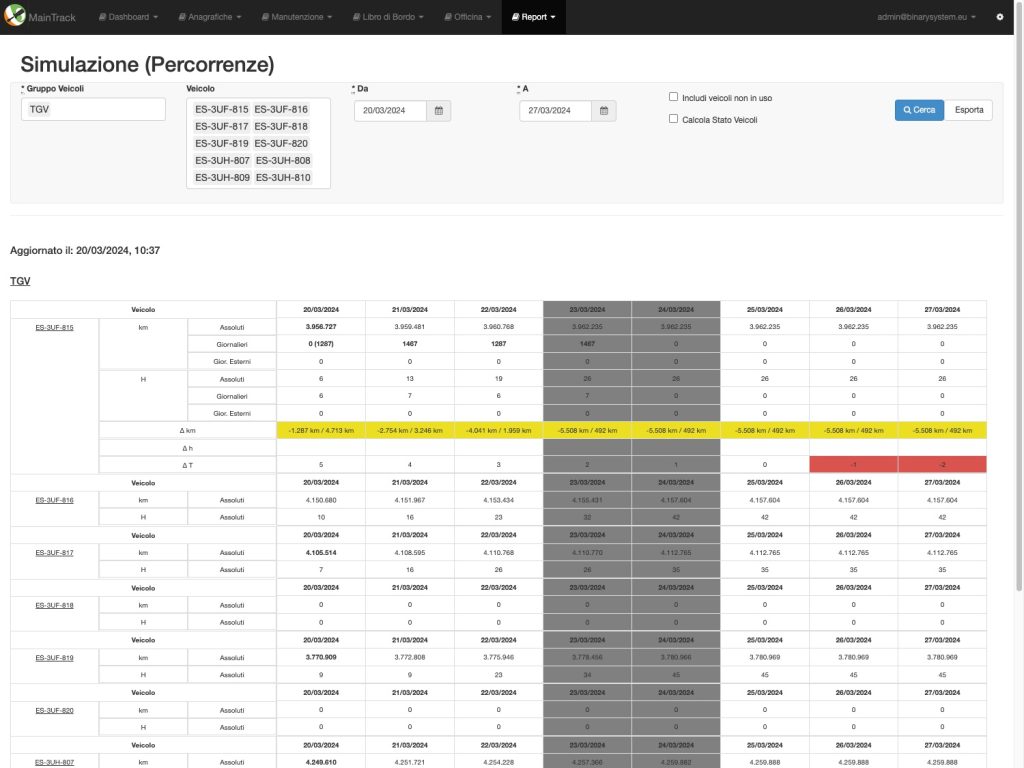Enable Includi veicoli non in uso
The height and width of the screenshot is (768, 1024).
pyautogui.click(x=674, y=97)
